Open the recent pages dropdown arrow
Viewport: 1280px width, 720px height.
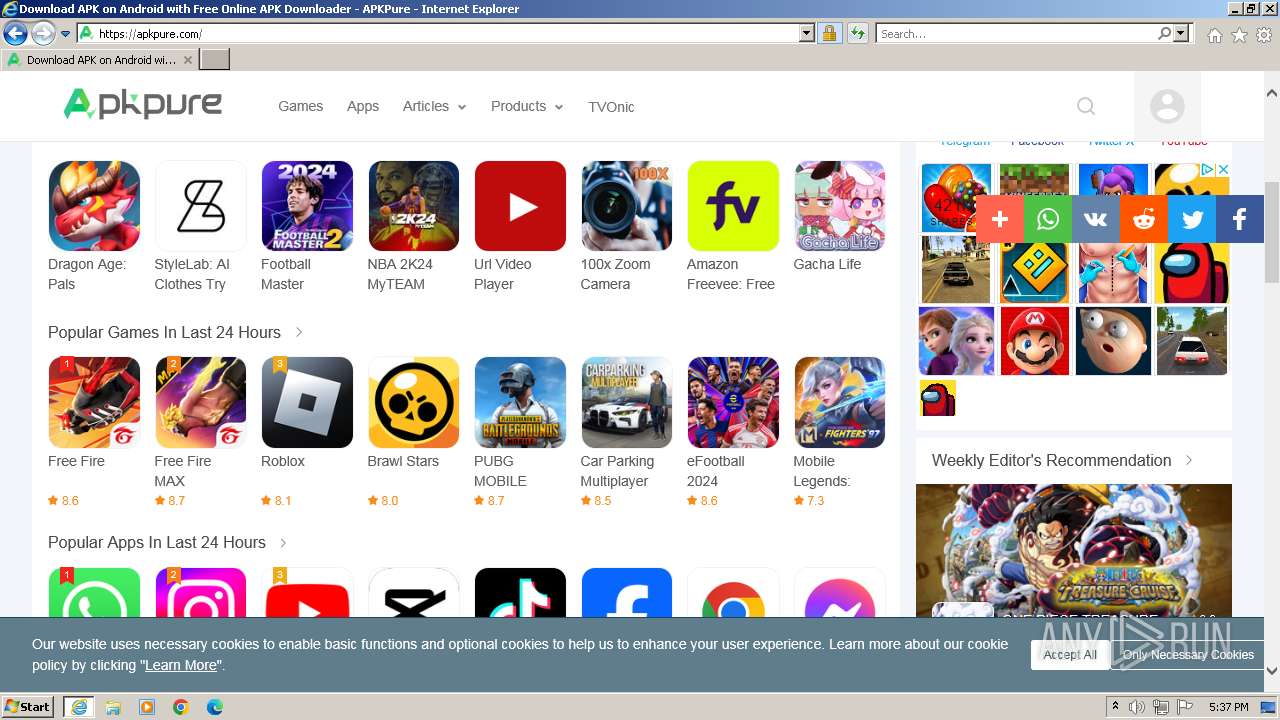66,34
